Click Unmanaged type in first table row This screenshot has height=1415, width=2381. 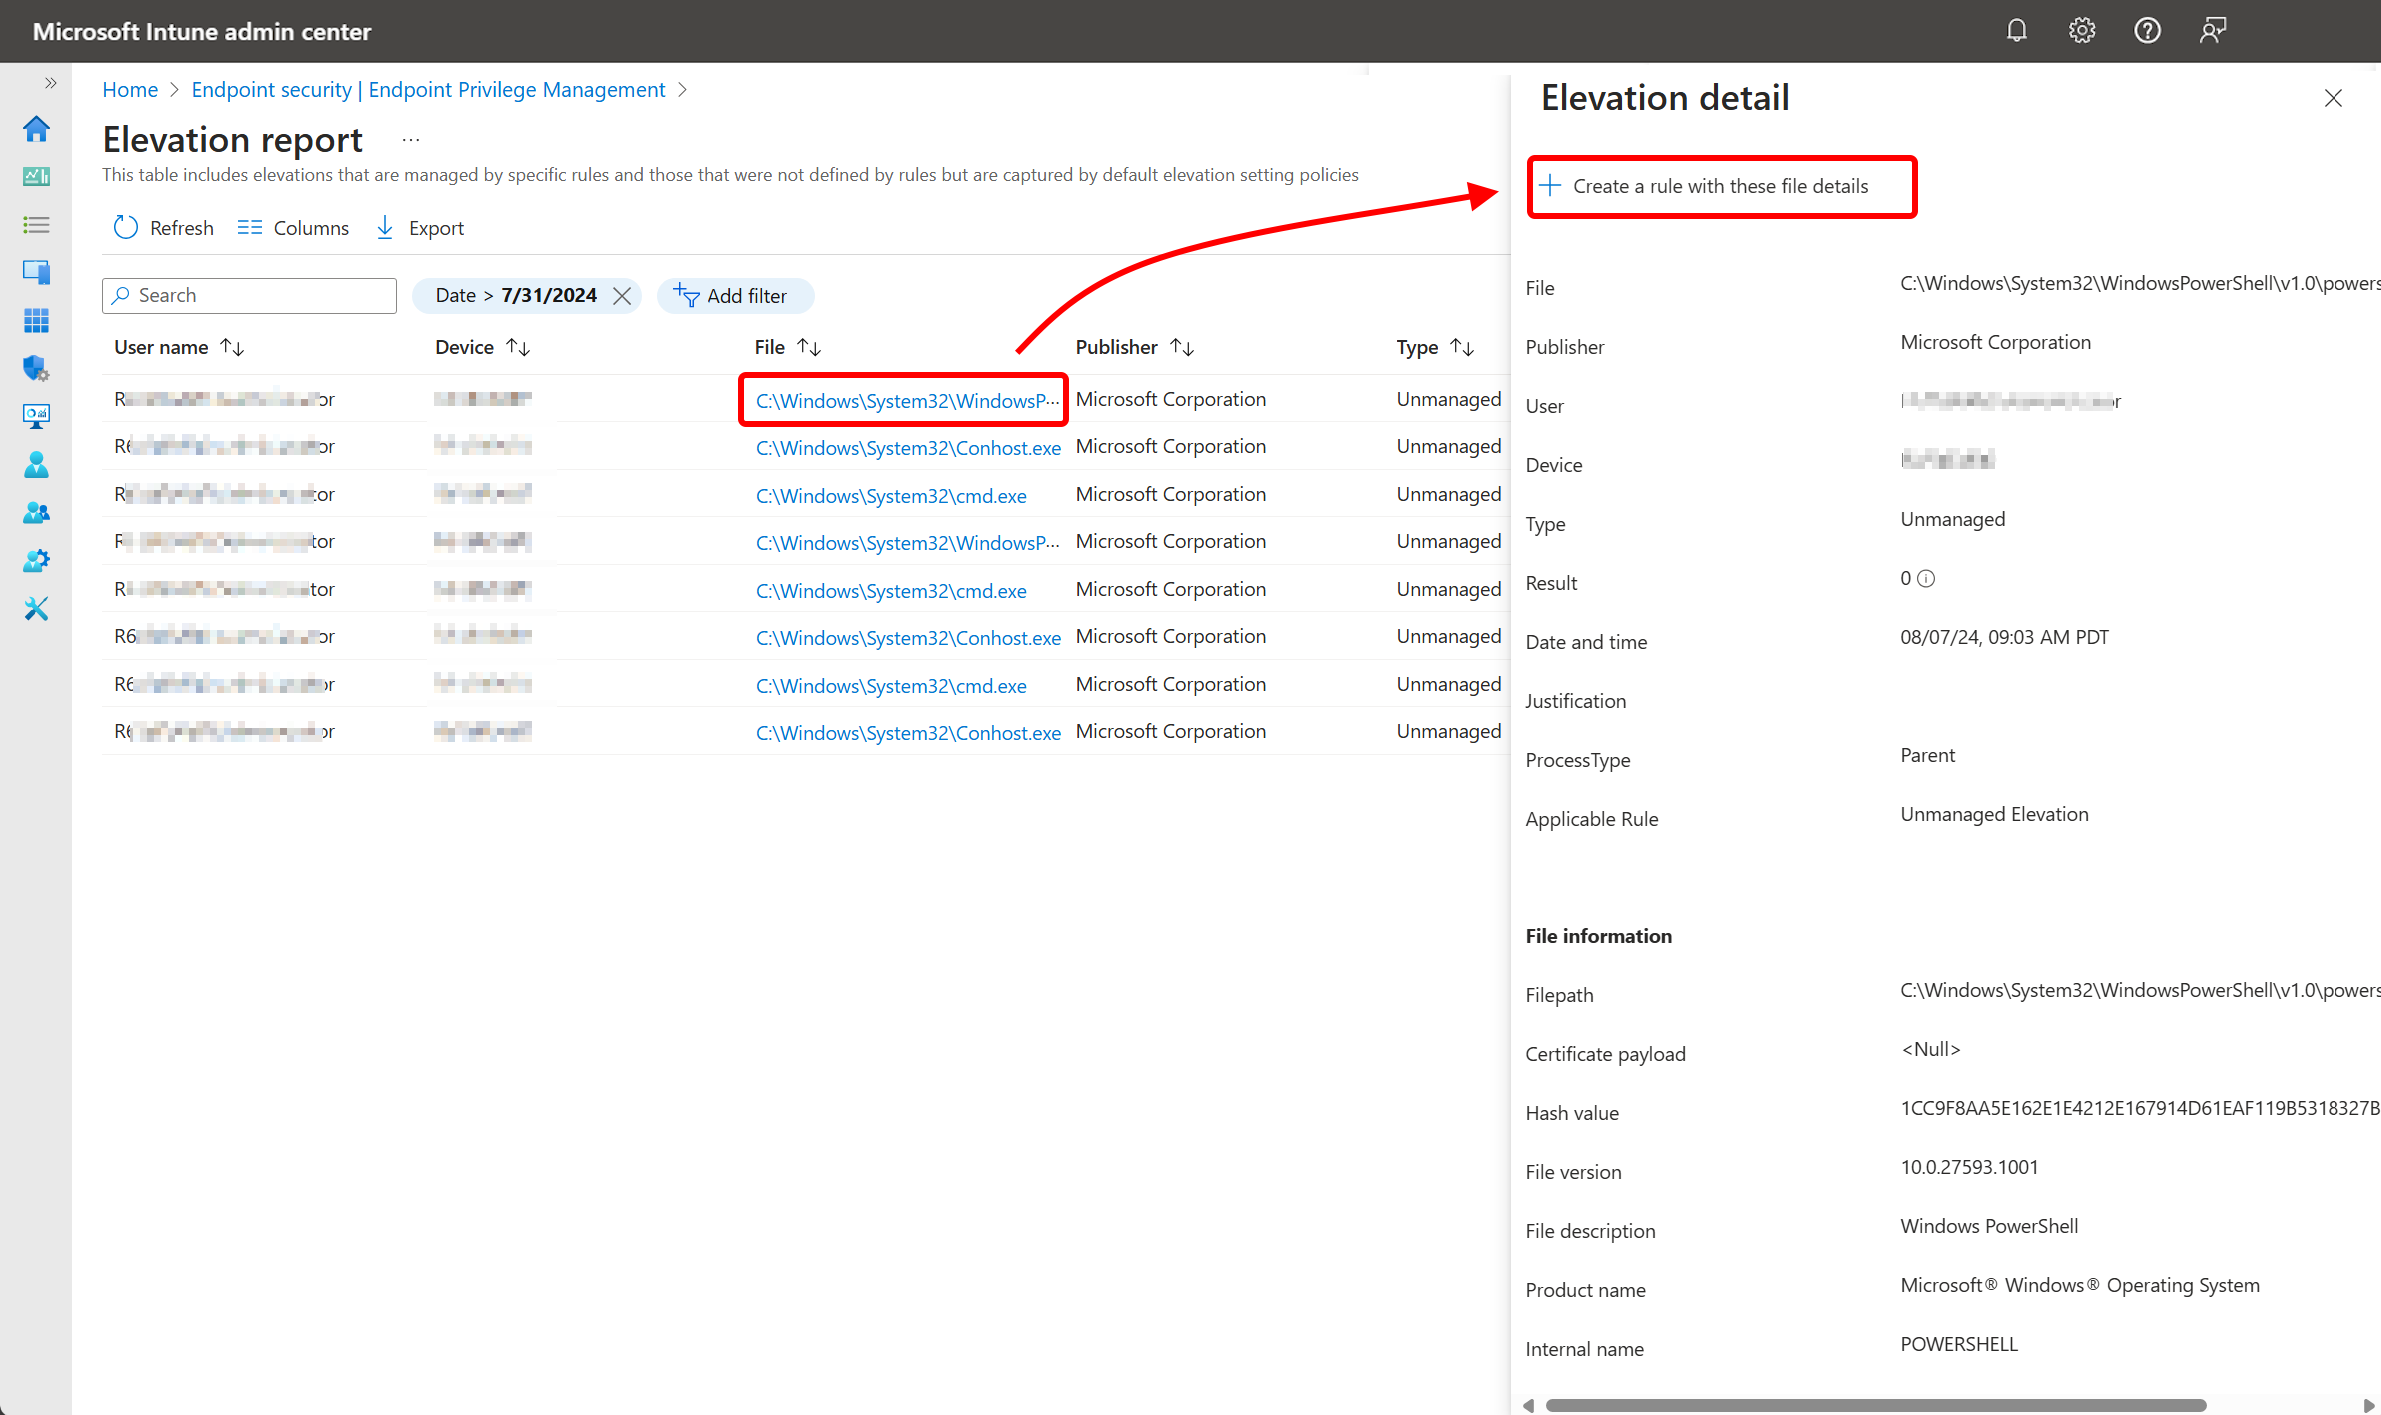(1448, 399)
